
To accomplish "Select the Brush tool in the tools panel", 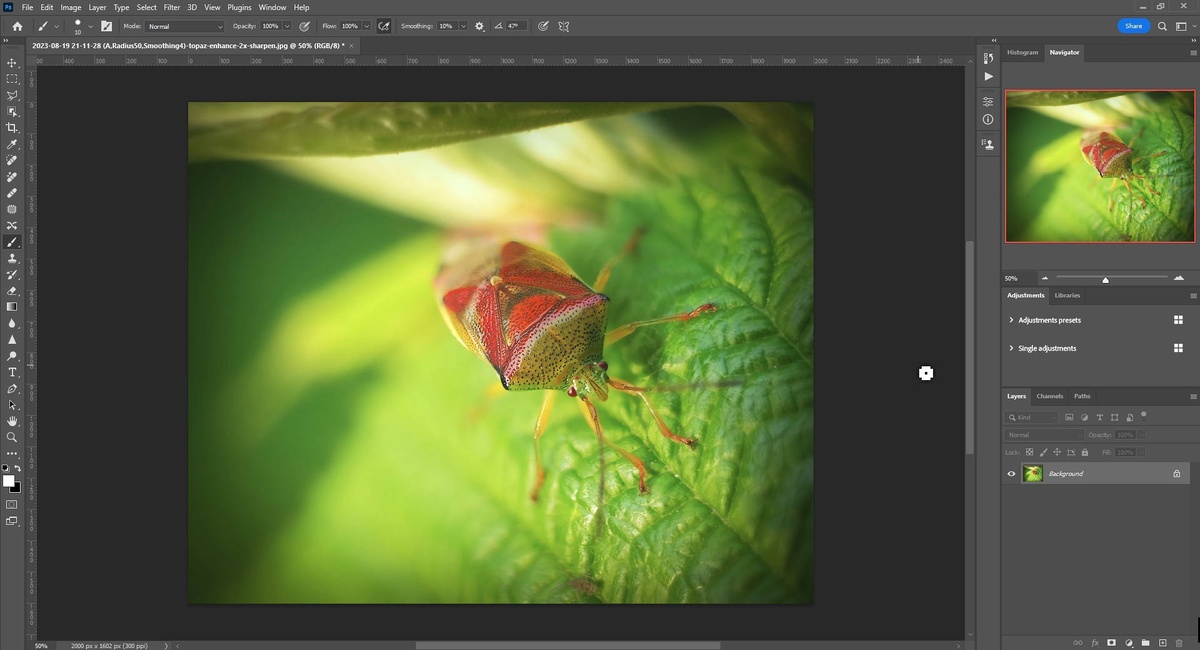I will pos(13,241).
